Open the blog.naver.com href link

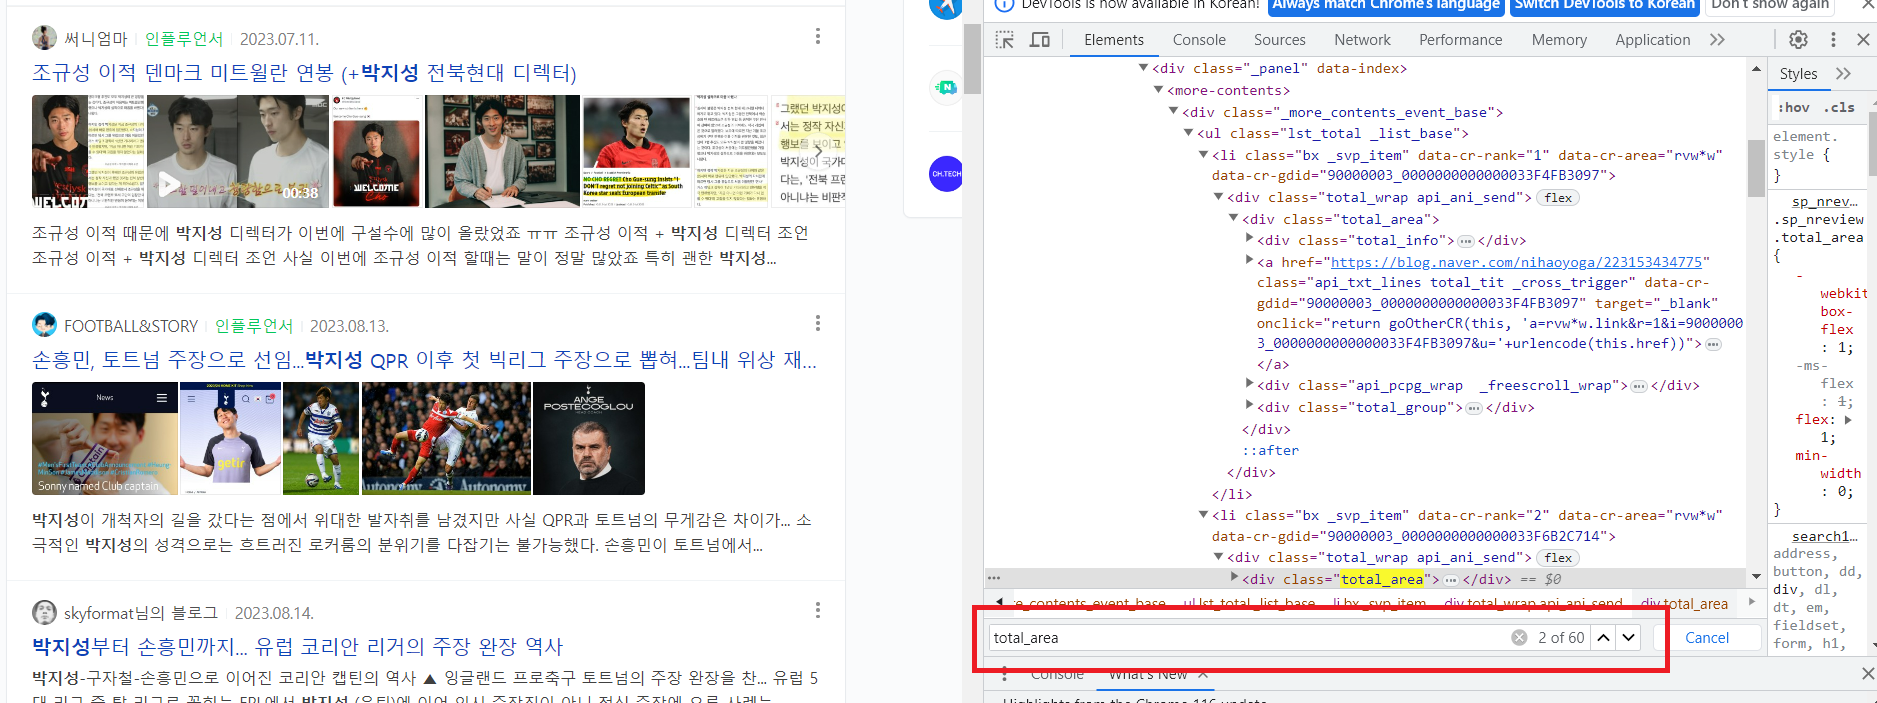click(1516, 262)
